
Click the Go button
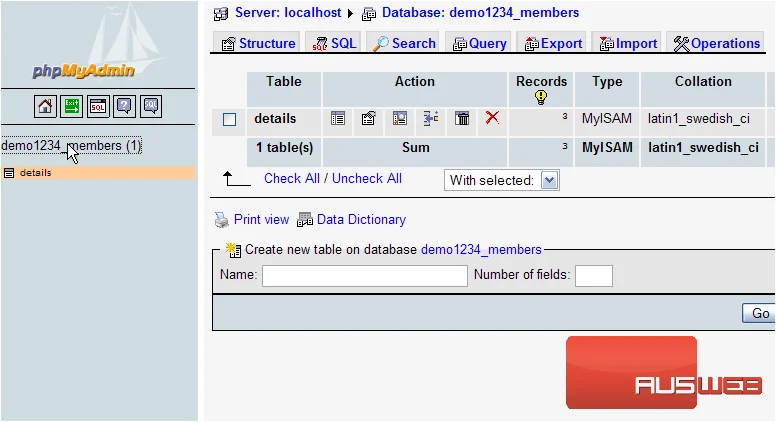pyautogui.click(x=760, y=313)
